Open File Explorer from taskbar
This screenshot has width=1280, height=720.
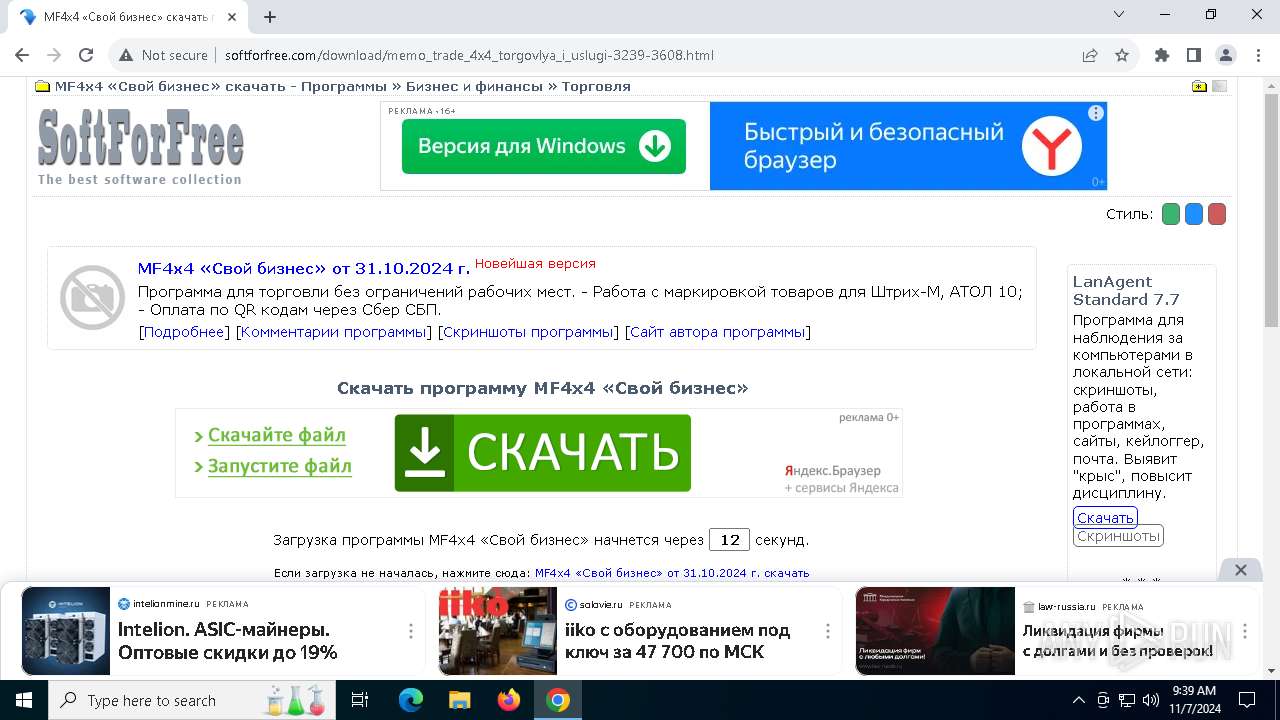(459, 700)
